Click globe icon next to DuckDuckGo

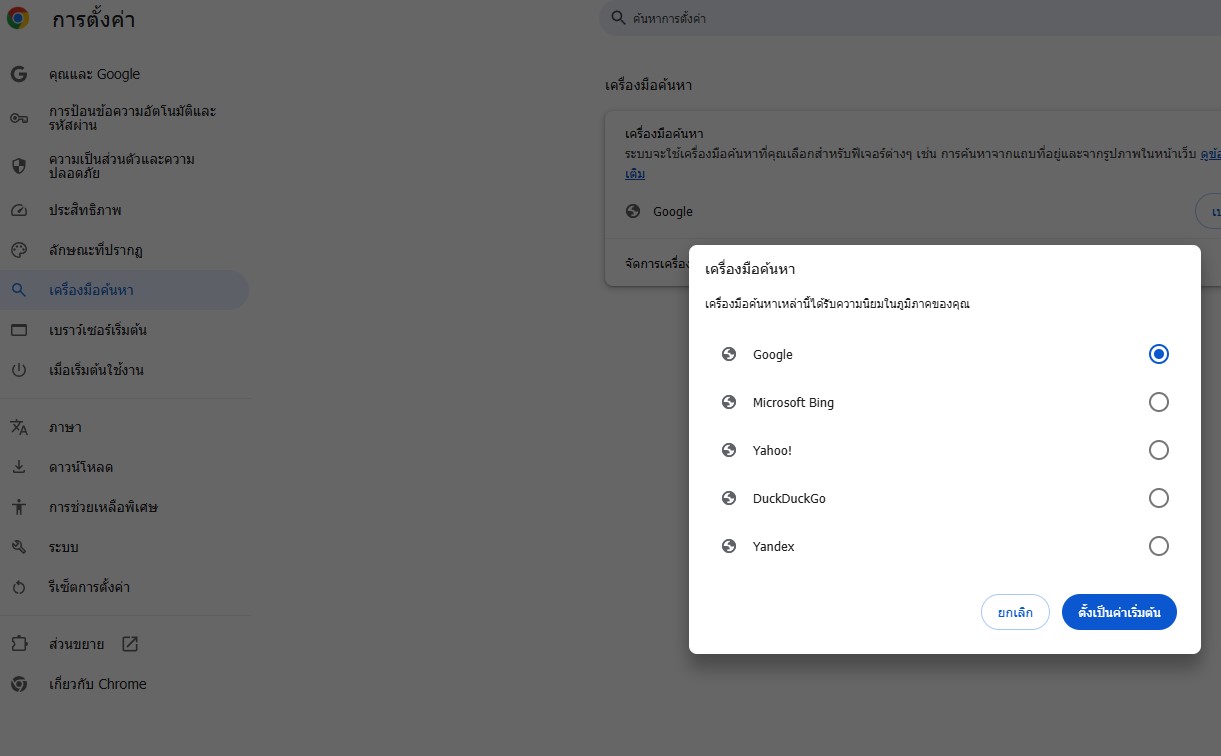729,498
